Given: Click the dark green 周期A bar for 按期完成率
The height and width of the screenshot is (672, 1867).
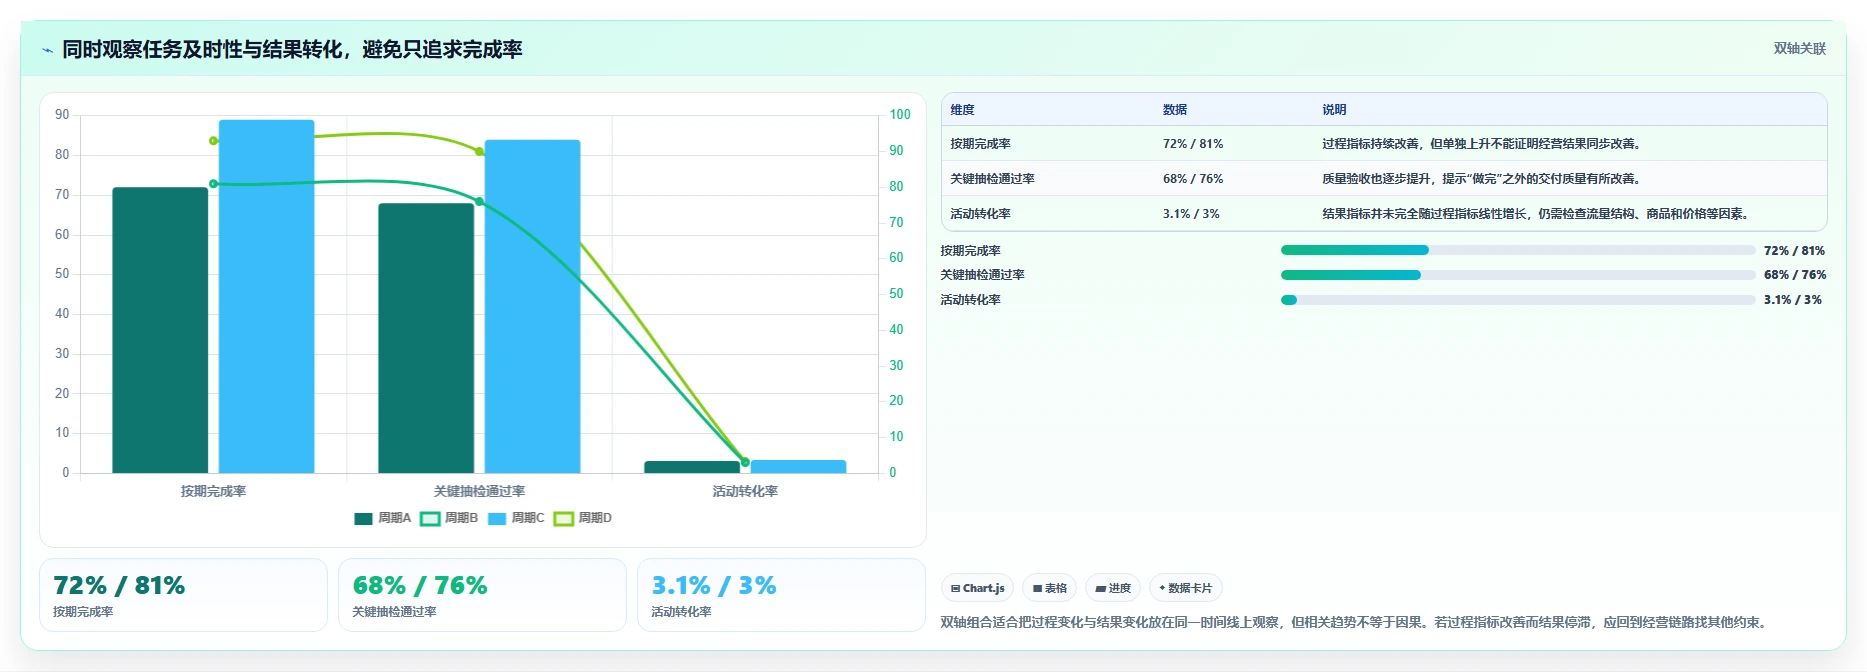Looking at the screenshot, I should pyautogui.click(x=160, y=330).
